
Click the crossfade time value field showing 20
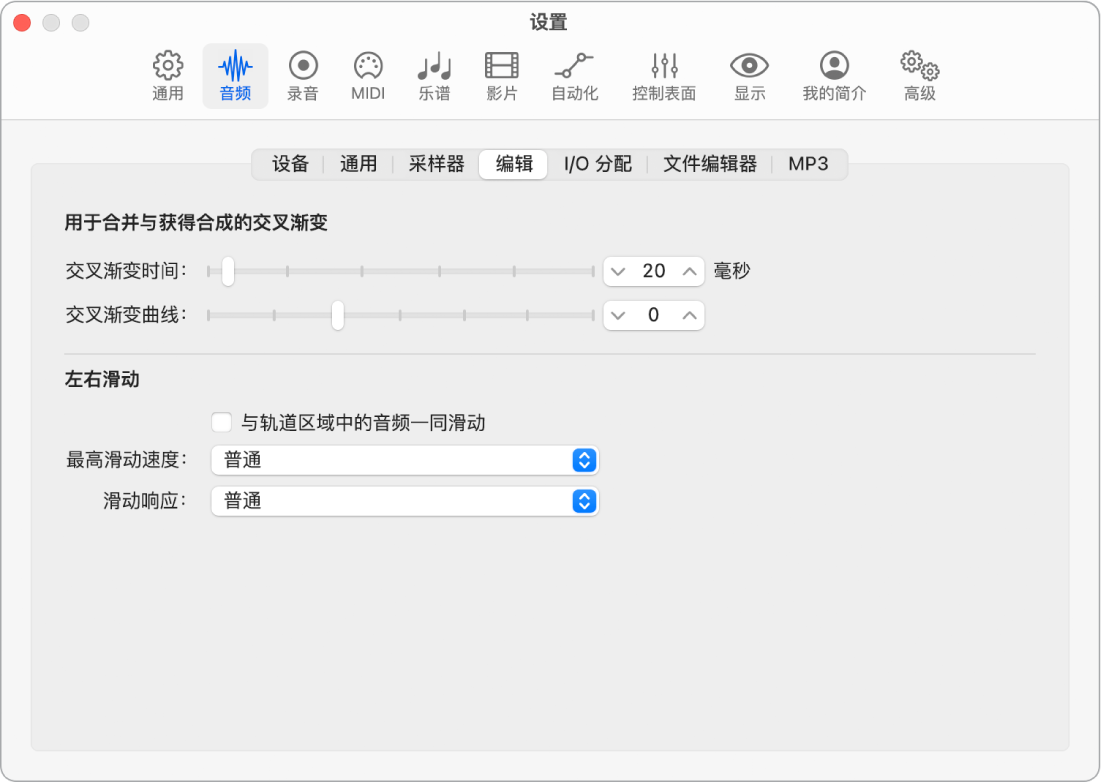click(654, 272)
